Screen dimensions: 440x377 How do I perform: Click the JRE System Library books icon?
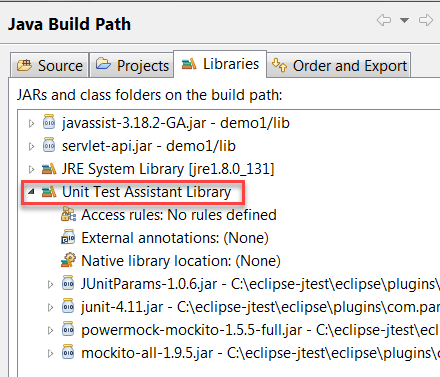tap(49, 169)
